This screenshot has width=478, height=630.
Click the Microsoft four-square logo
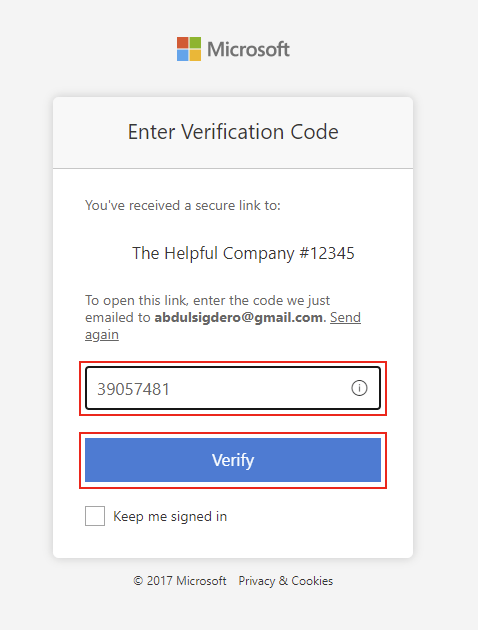coord(189,49)
